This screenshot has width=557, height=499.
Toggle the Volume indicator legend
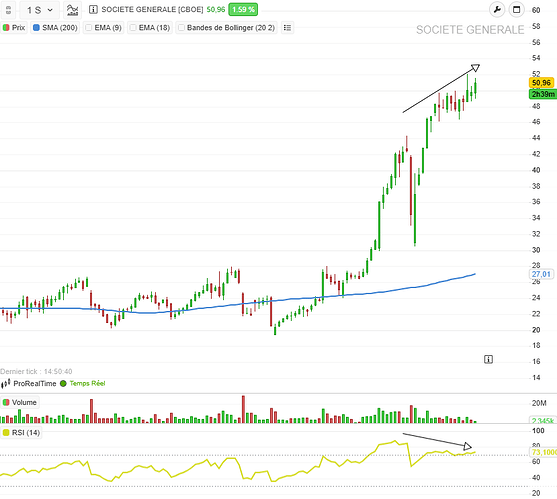point(20,402)
